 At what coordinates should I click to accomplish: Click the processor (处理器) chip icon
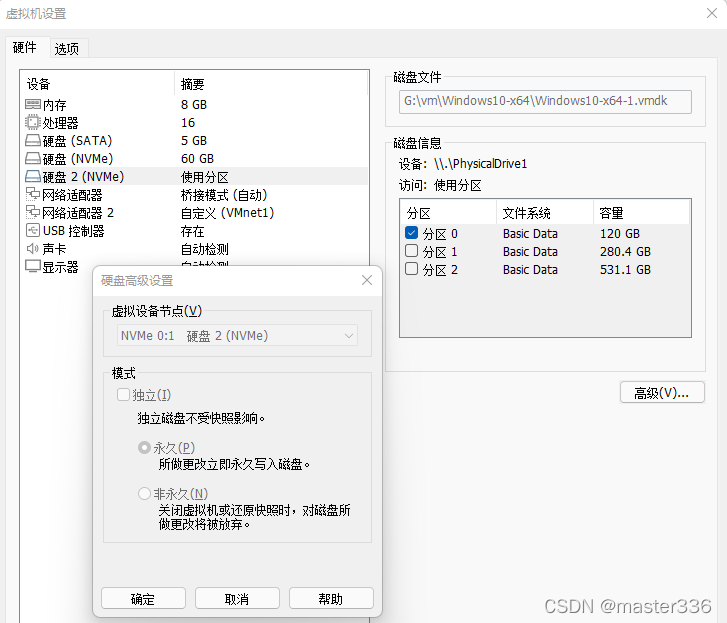(x=32, y=122)
